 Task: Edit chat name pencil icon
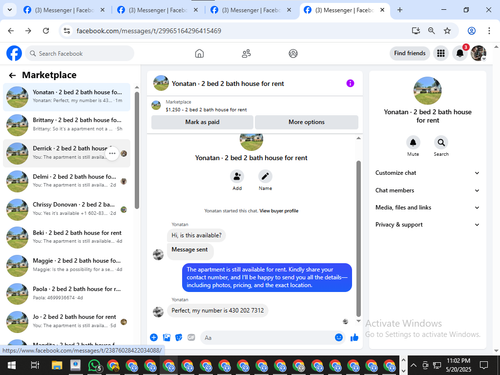click(x=265, y=176)
